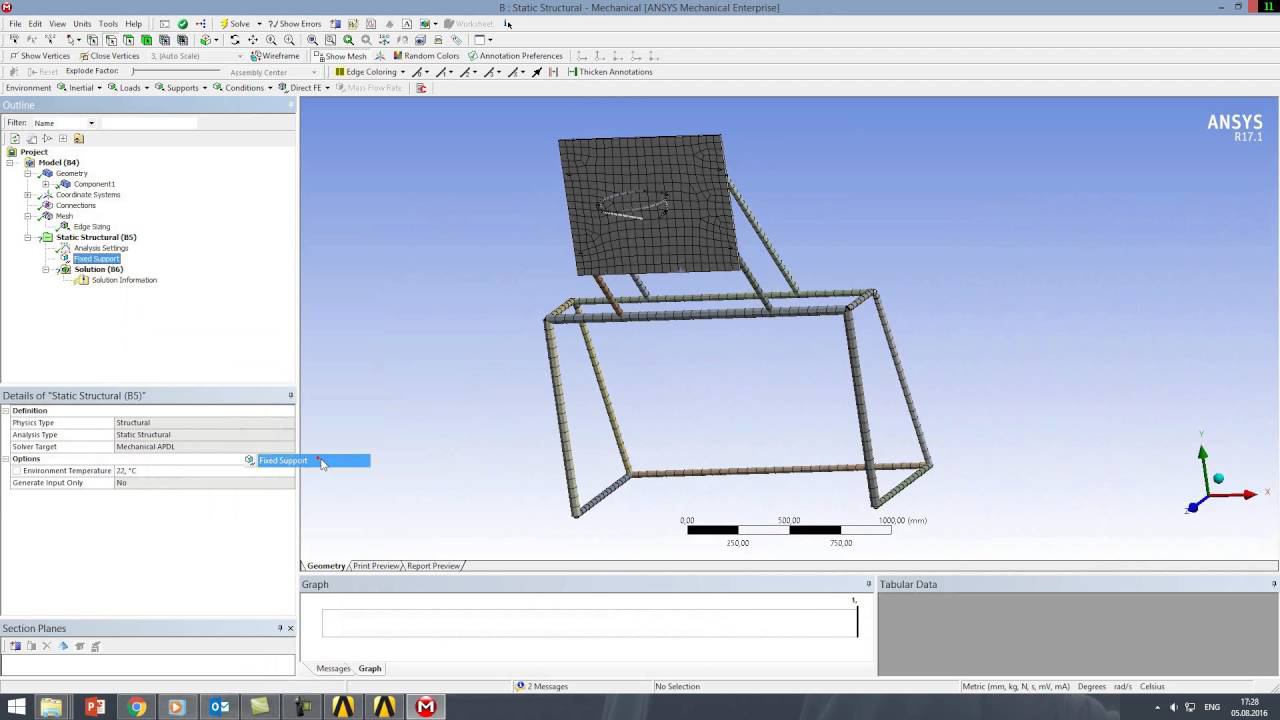Open Outlook from the taskbar
Image resolution: width=1280 pixels, height=720 pixels.
tap(219, 707)
